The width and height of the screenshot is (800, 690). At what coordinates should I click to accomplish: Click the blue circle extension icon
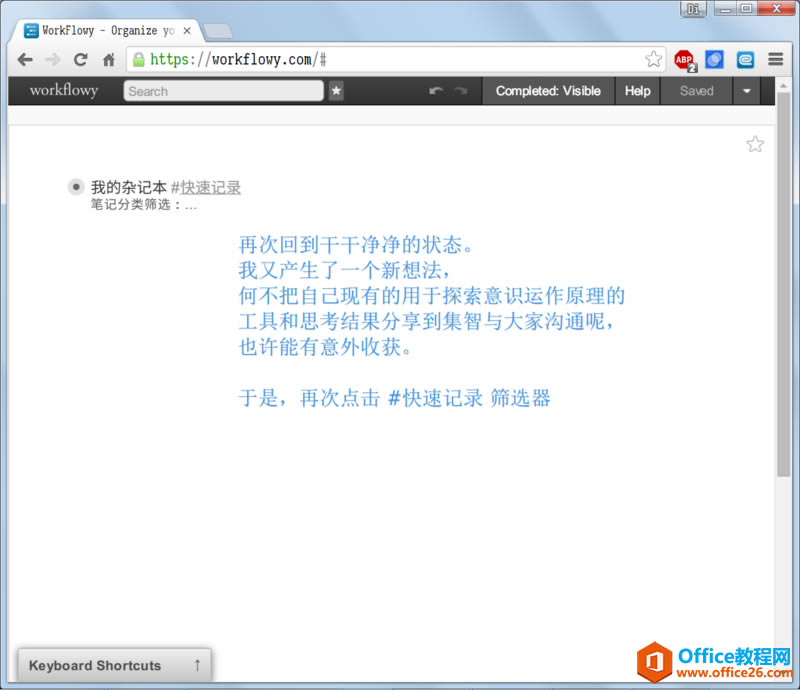(x=714, y=60)
